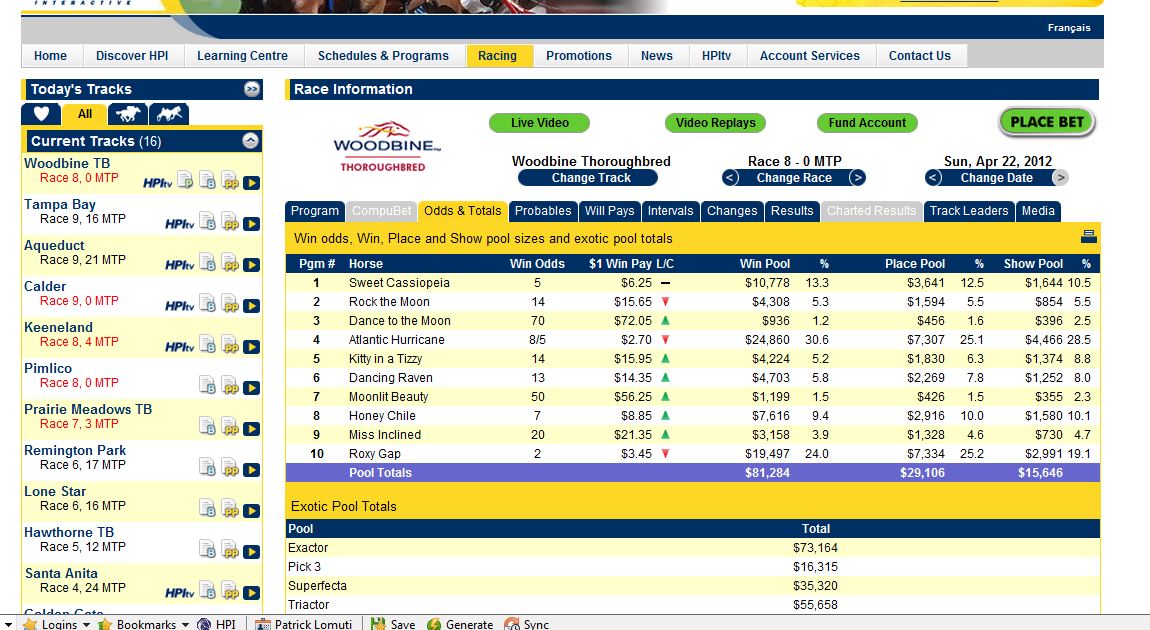
Task: Open the Woodbine TB PP document icon
Action: (x=230, y=180)
